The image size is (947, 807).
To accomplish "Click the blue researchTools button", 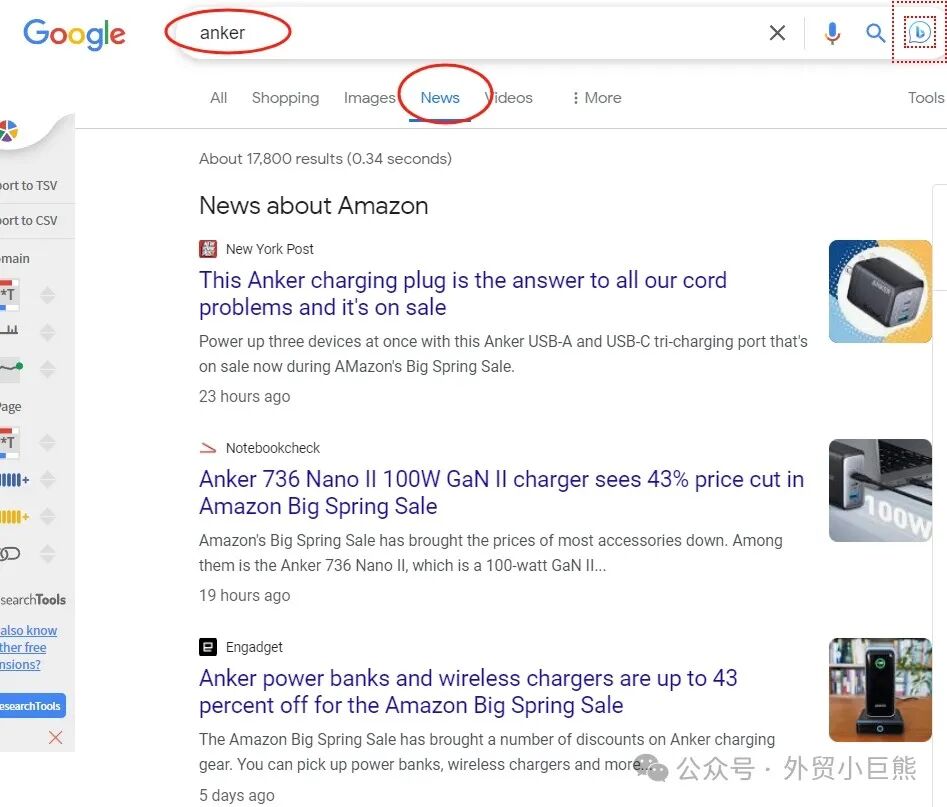I will tap(33, 706).
